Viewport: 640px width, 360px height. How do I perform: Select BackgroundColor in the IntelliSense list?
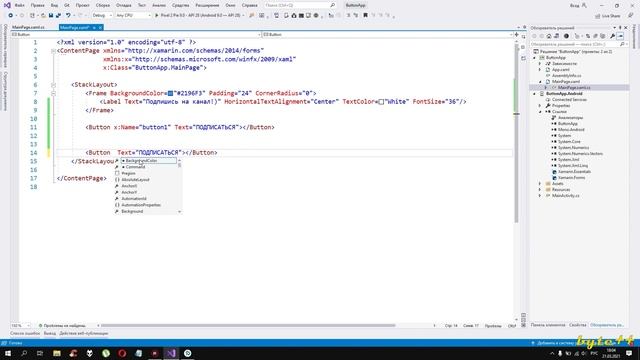149,161
